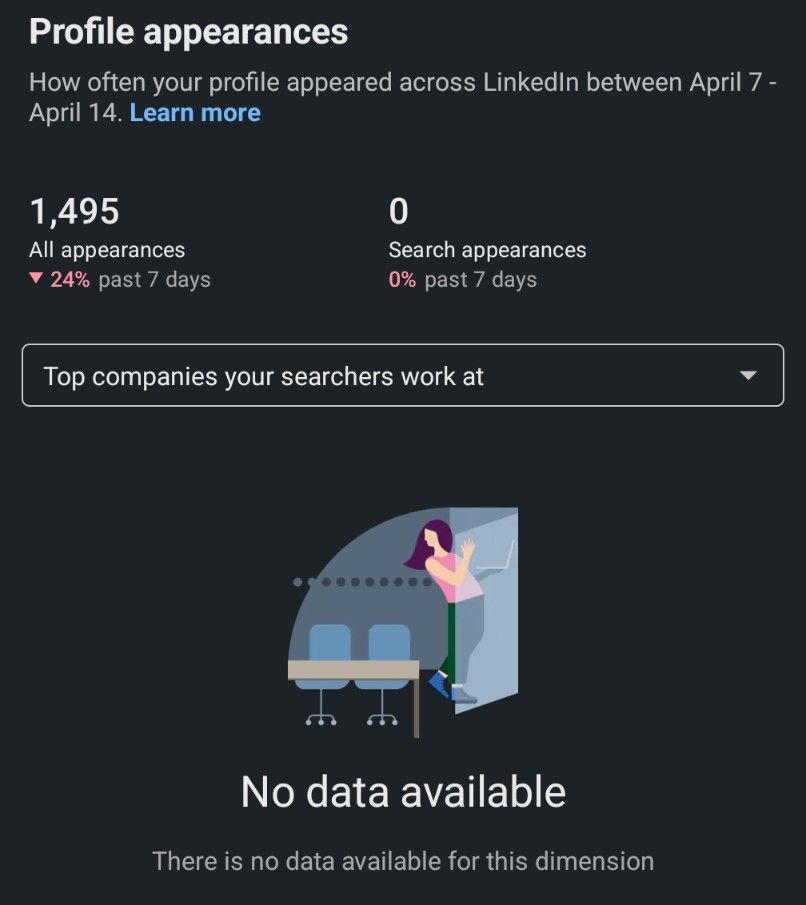Click the 0 search appearances count

[x=398, y=211]
